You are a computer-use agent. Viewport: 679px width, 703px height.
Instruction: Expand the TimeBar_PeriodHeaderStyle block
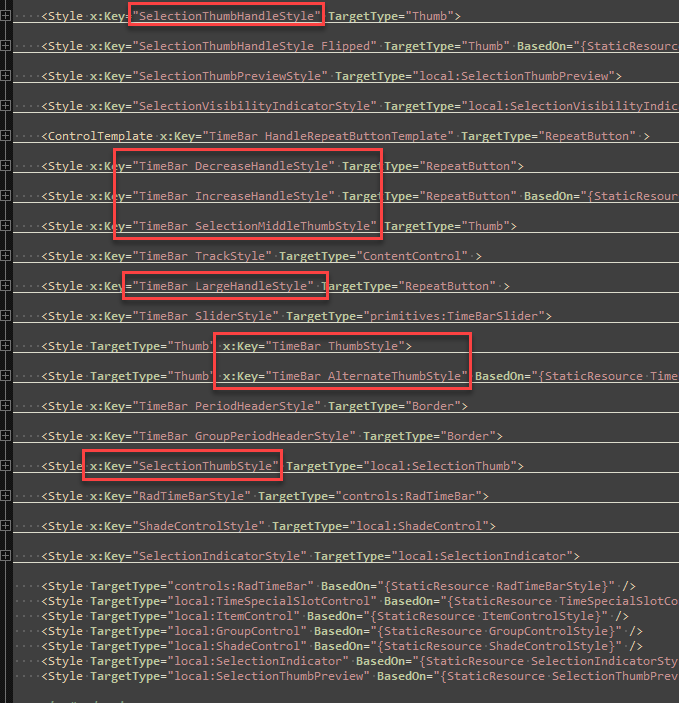coord(5,406)
